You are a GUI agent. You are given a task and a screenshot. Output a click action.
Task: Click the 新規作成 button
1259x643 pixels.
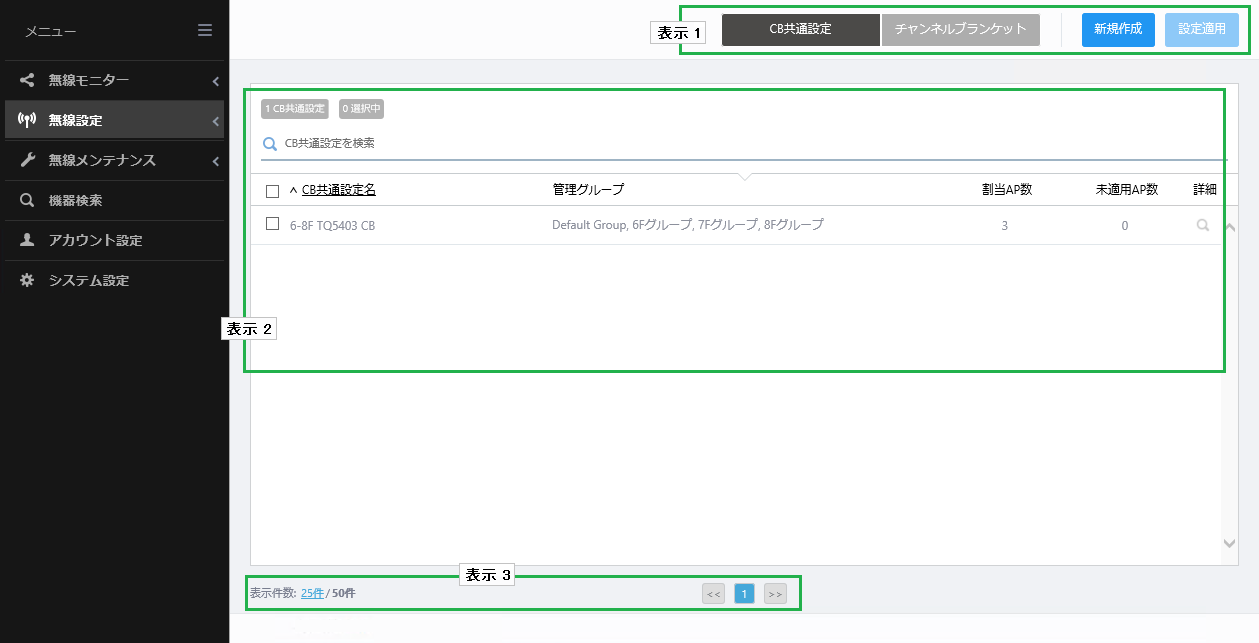click(x=1117, y=29)
